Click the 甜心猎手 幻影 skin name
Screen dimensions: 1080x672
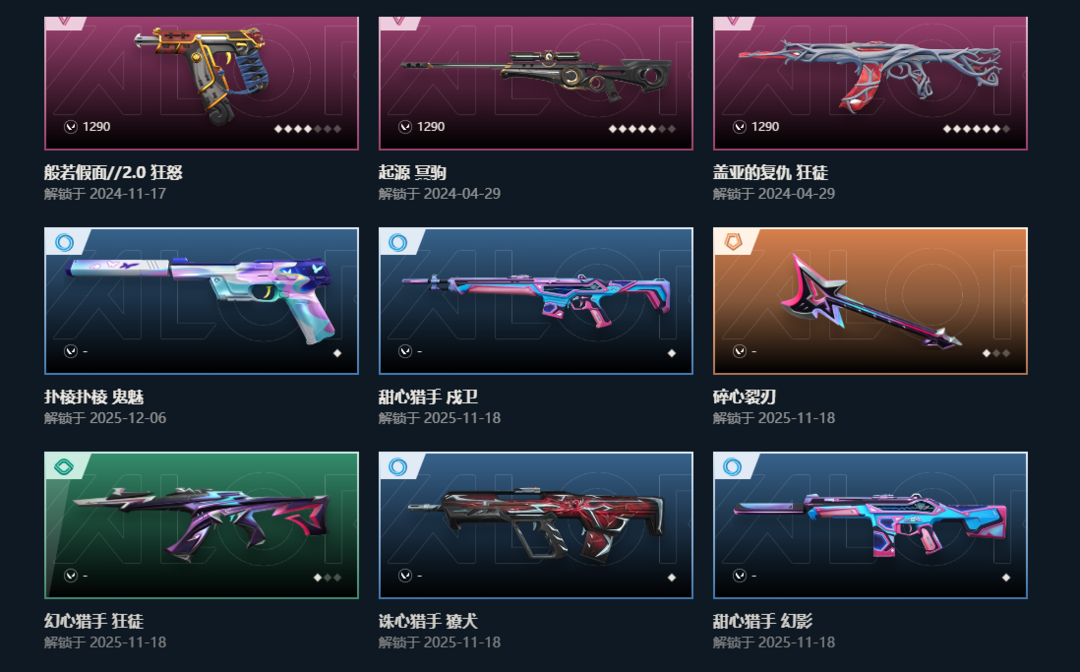pos(762,621)
